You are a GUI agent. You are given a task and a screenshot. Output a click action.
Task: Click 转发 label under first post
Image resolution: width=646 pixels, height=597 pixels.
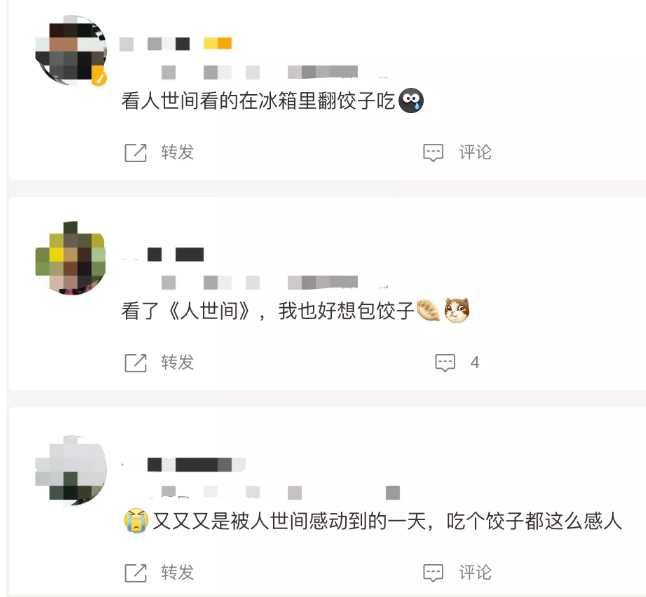(177, 152)
